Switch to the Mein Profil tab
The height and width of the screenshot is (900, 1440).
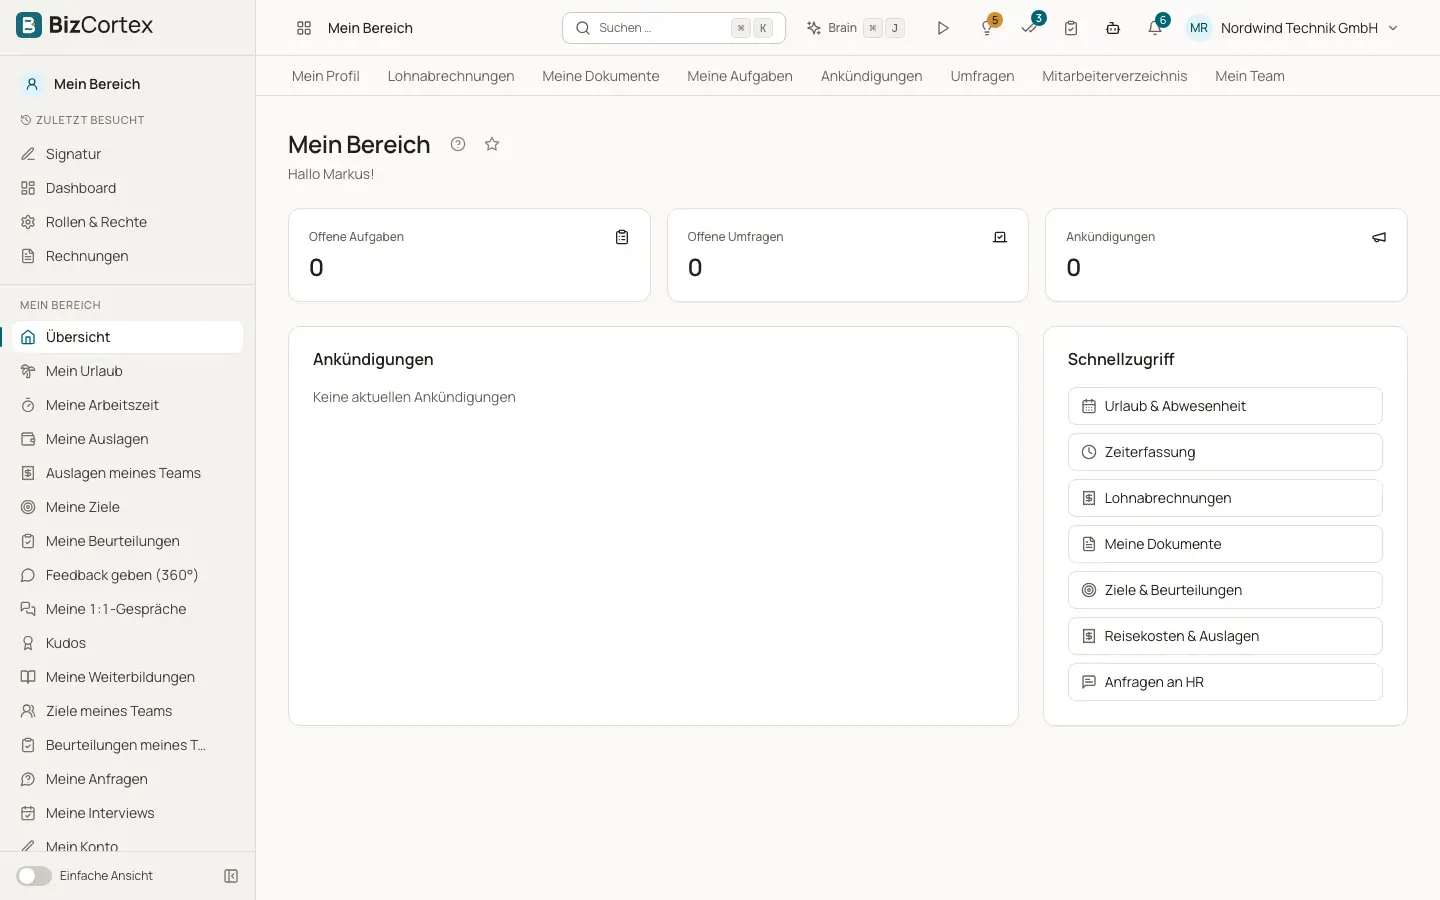(x=326, y=76)
